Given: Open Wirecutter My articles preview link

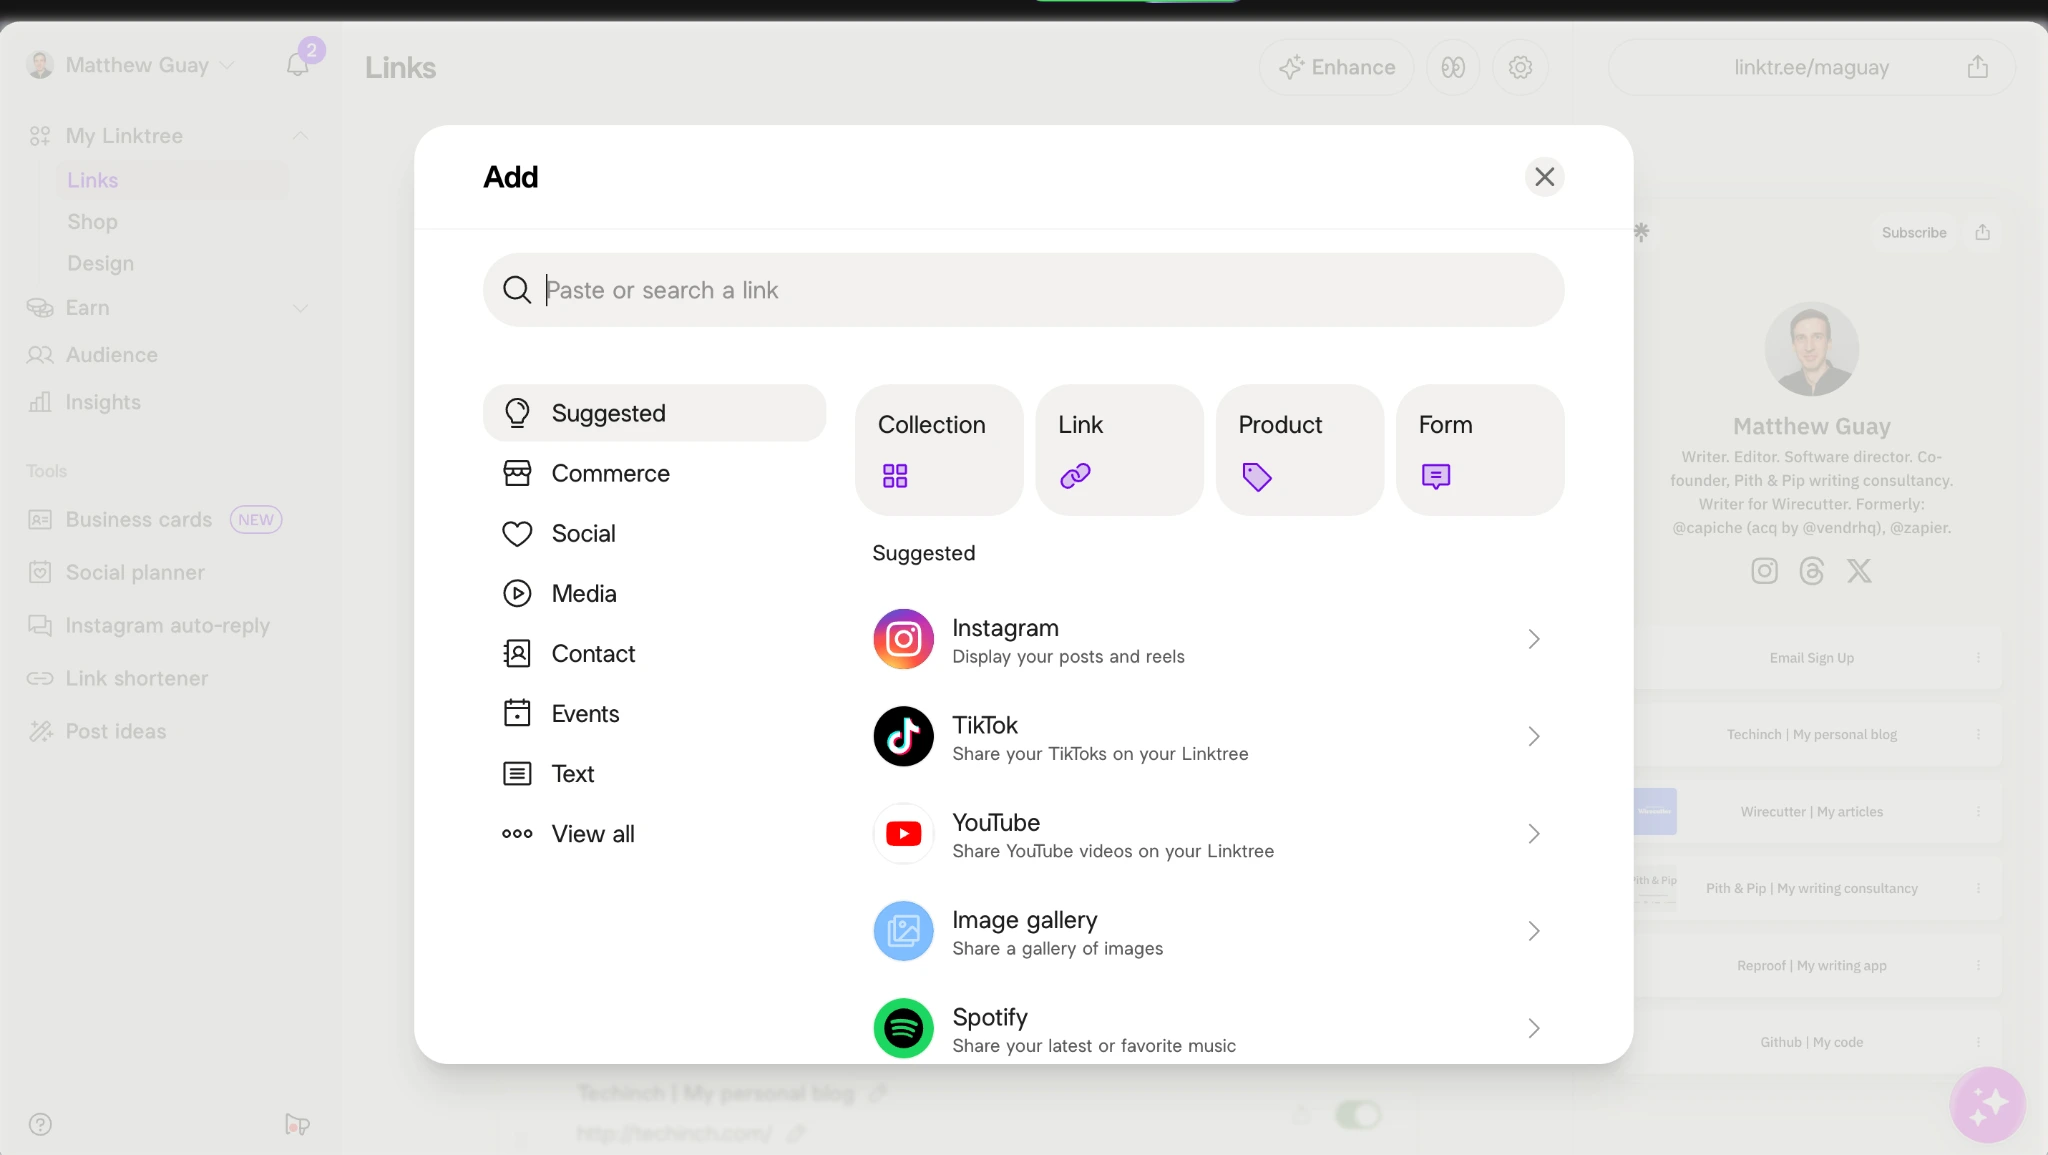Looking at the screenshot, I should pyautogui.click(x=1812, y=812).
